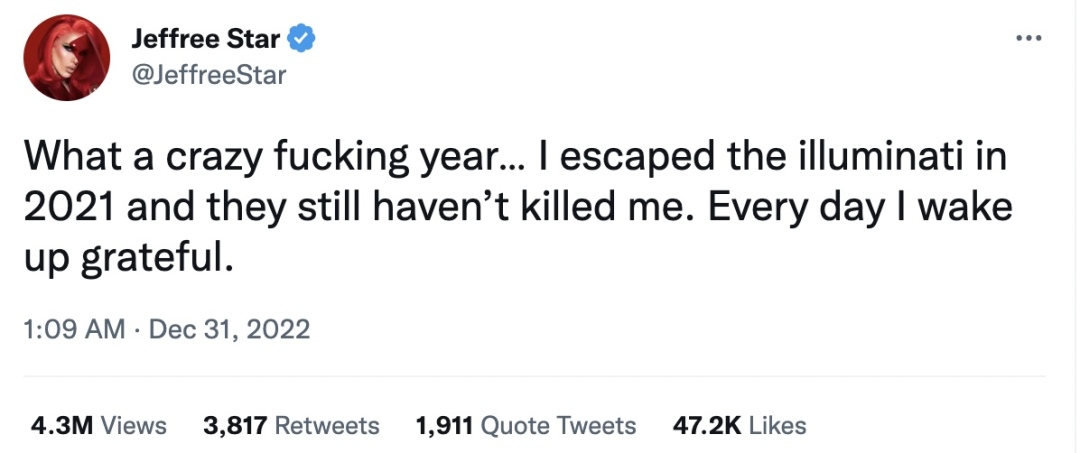This screenshot has width=1080, height=453.
Task: Show the Retweets list
Action: click(x=327, y=425)
